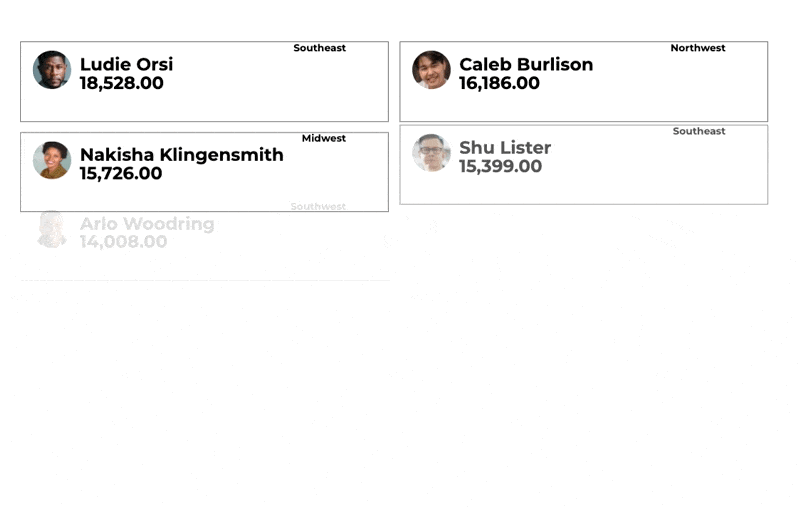This screenshot has height=507, width=800.
Task: Click the 15,726.00 sales figure
Action: pos(121,173)
